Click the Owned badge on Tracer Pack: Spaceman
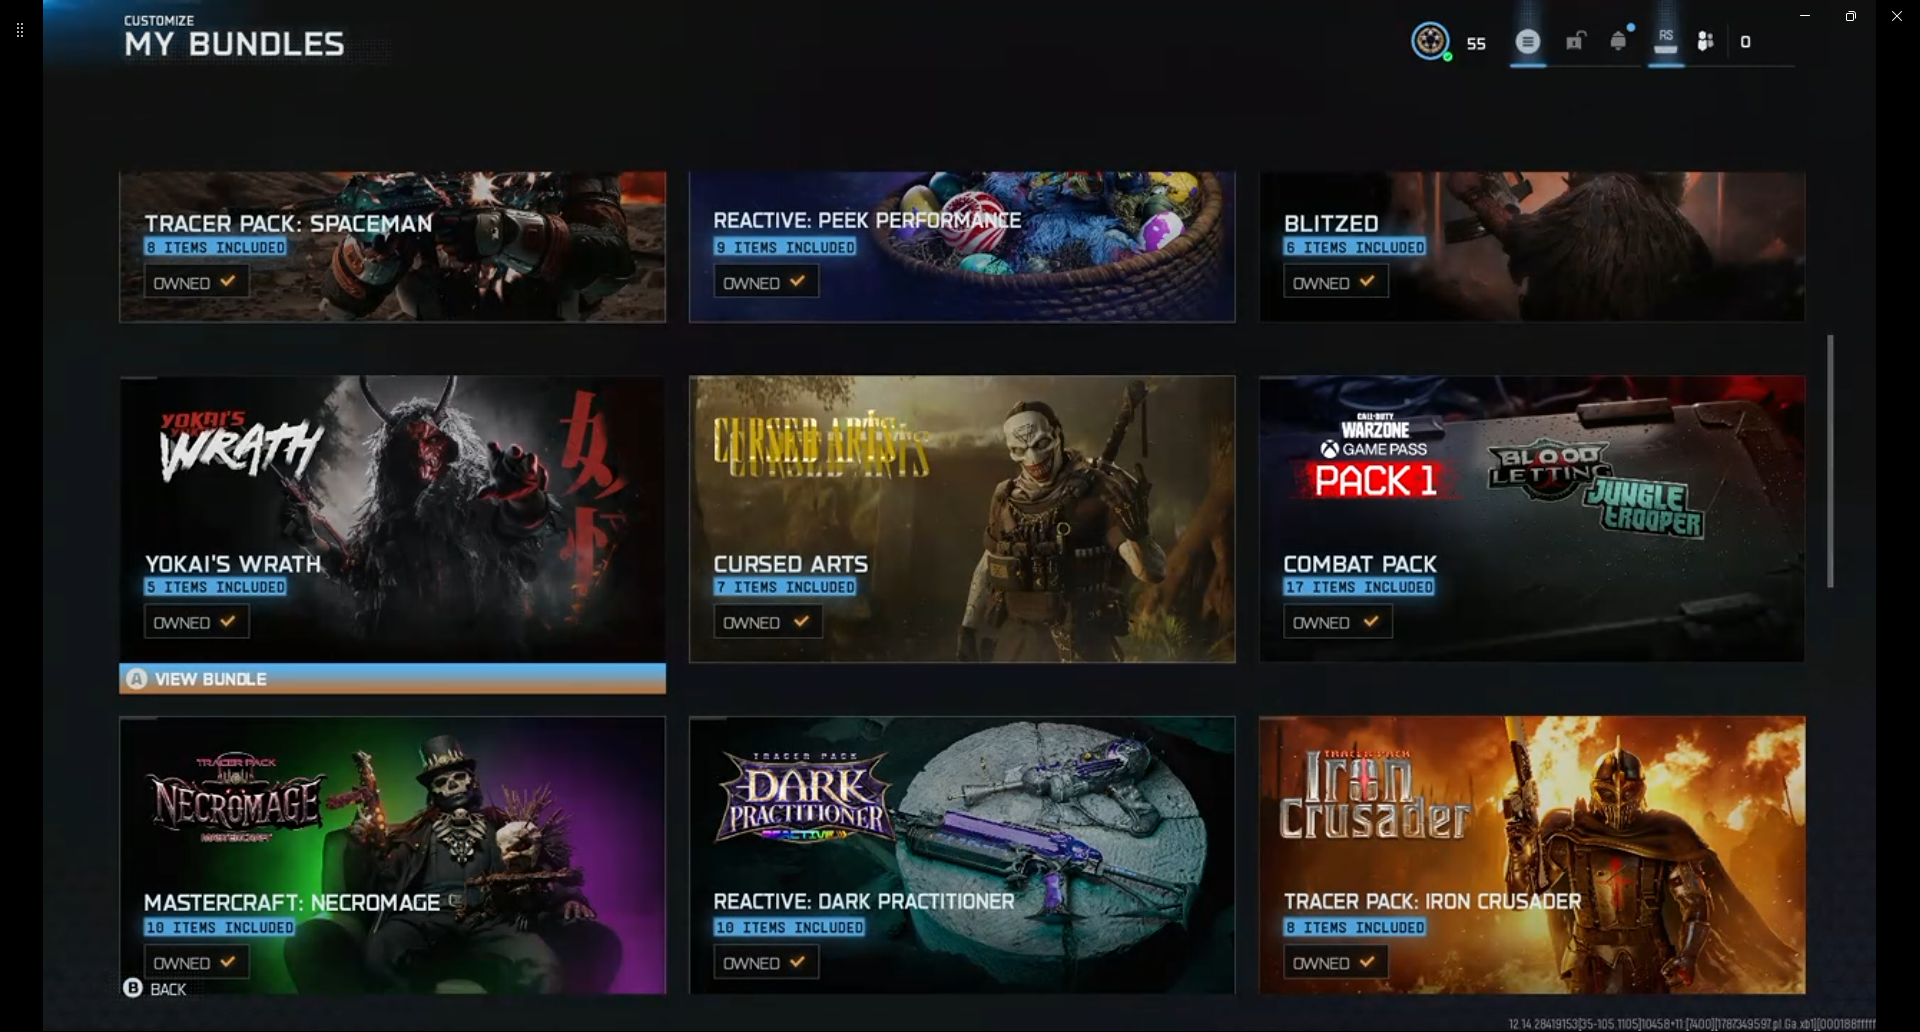 (196, 282)
